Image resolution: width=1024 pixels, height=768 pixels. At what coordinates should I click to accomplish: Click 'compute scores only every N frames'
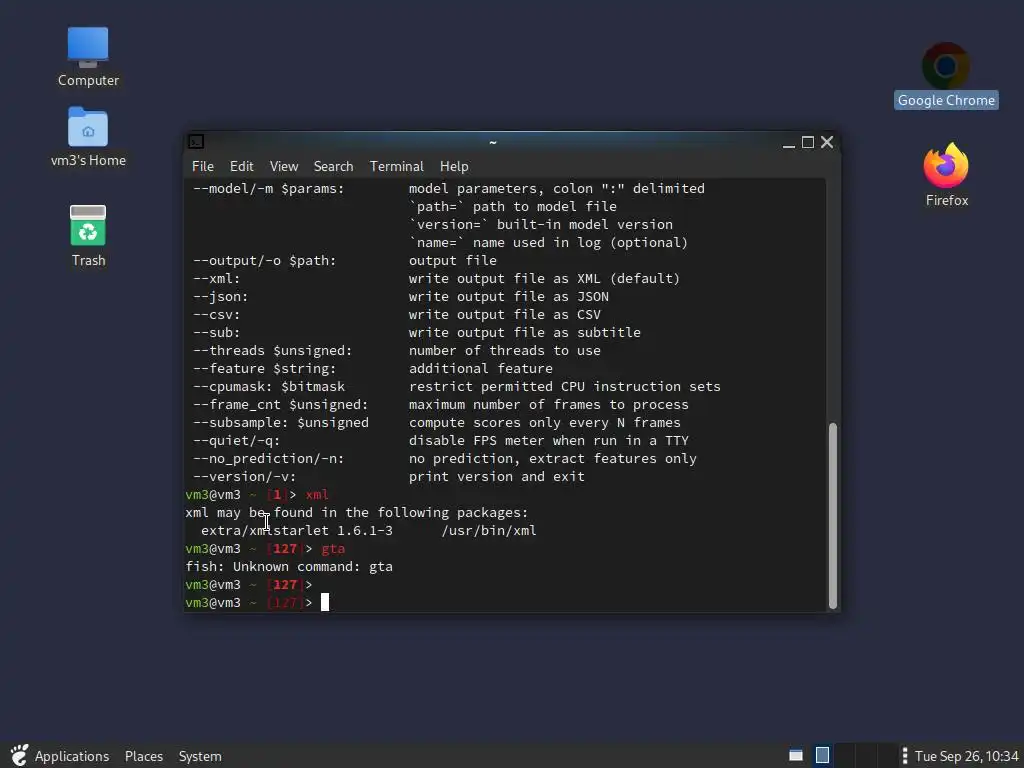pyautogui.click(x=545, y=423)
